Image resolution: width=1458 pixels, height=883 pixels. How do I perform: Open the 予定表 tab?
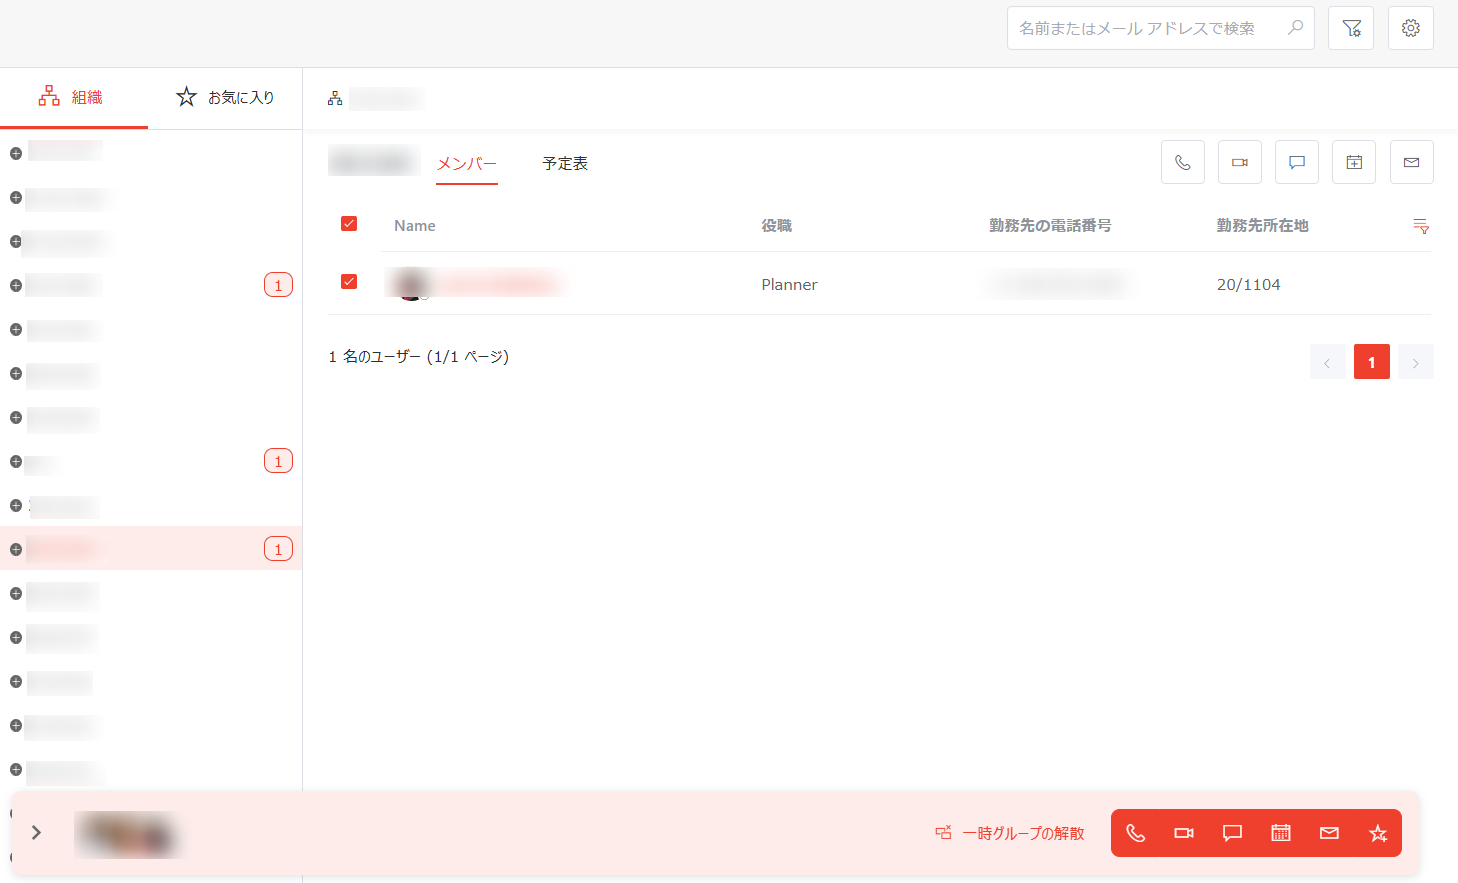pyautogui.click(x=565, y=163)
